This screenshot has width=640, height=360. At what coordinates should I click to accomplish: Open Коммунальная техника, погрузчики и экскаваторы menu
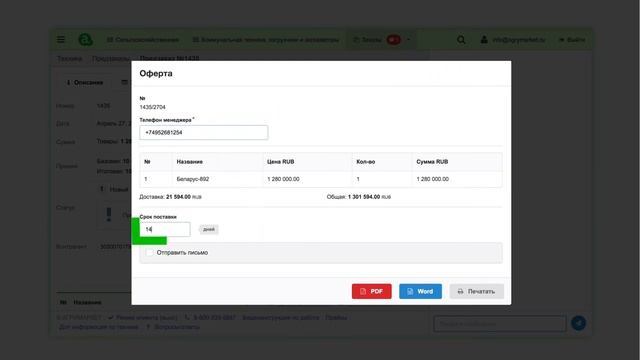click(x=266, y=40)
